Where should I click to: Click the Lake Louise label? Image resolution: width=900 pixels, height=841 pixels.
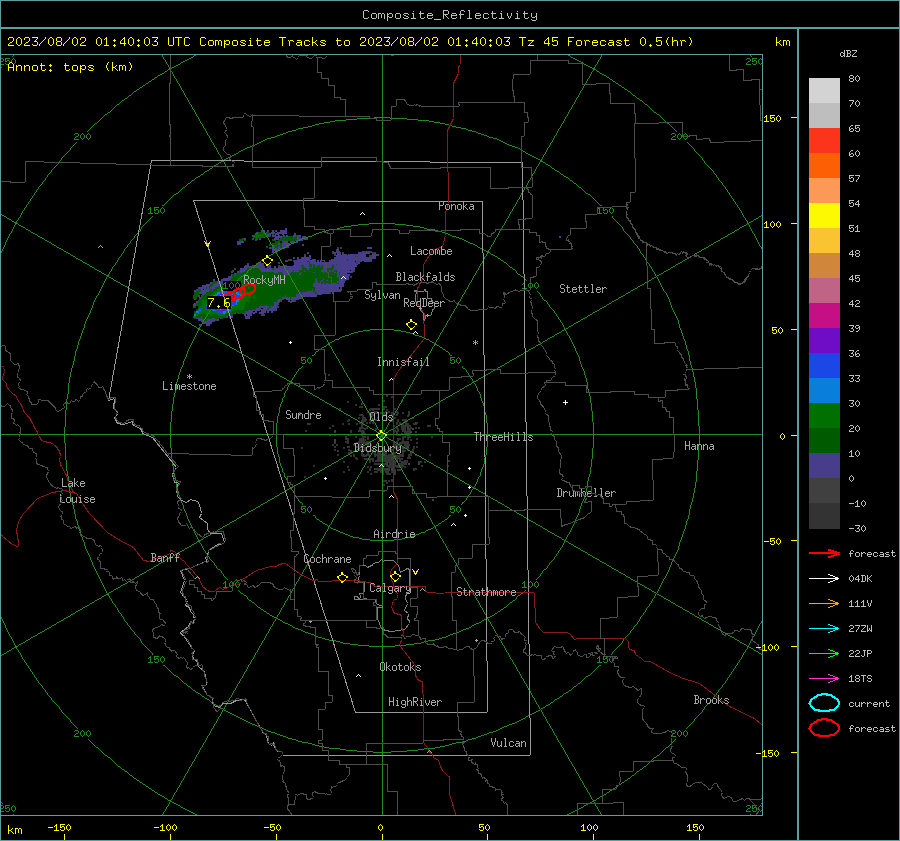pos(77,491)
